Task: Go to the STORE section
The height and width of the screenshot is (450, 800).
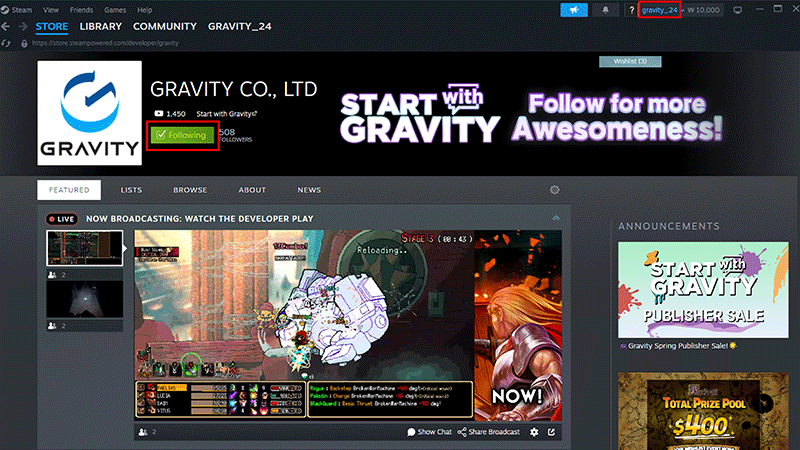Action: tap(52, 27)
